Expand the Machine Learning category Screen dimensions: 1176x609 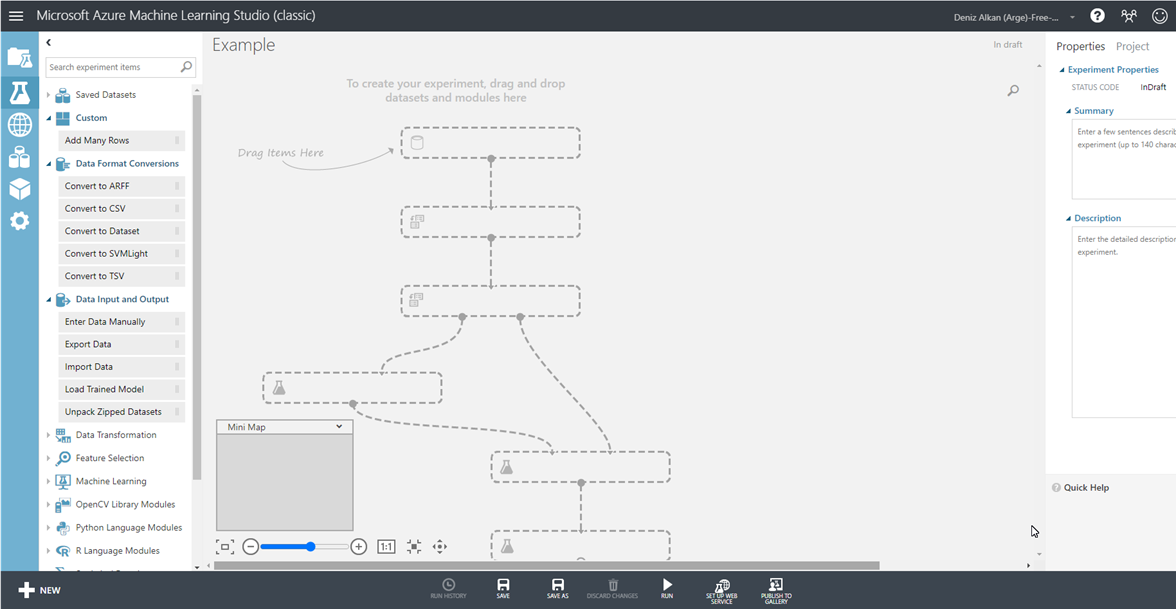(x=49, y=482)
